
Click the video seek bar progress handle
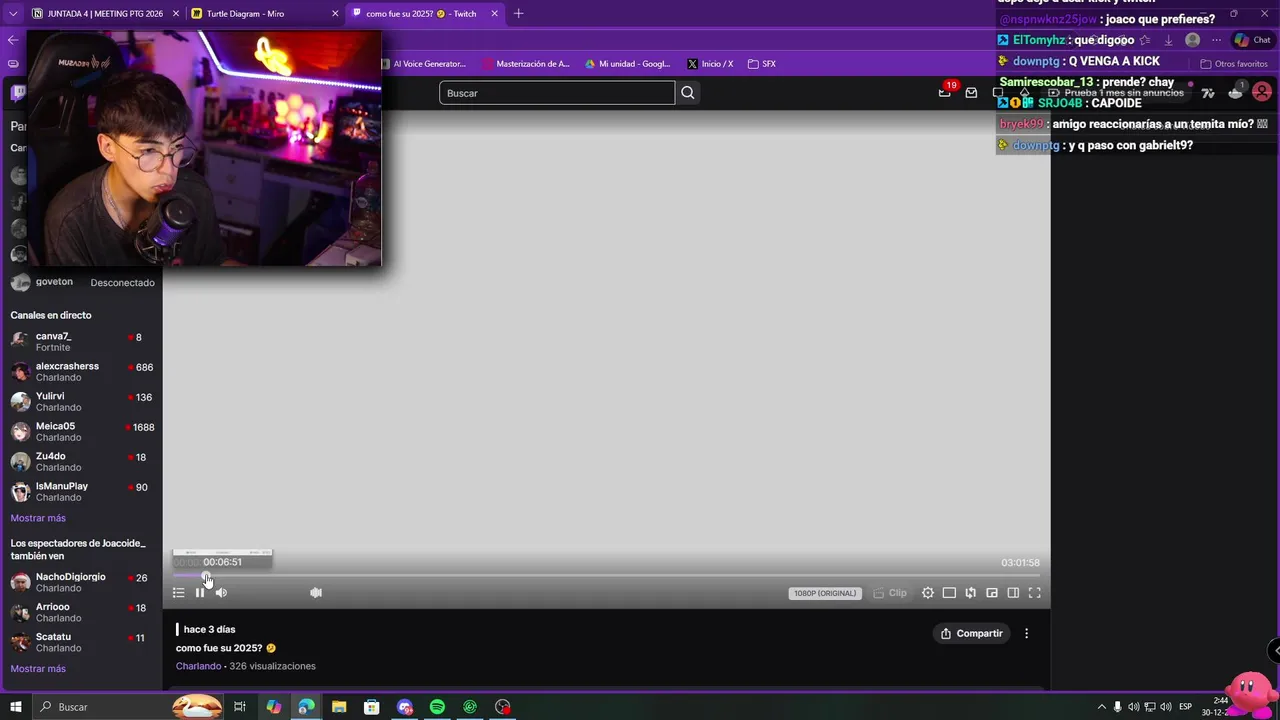tap(207, 576)
